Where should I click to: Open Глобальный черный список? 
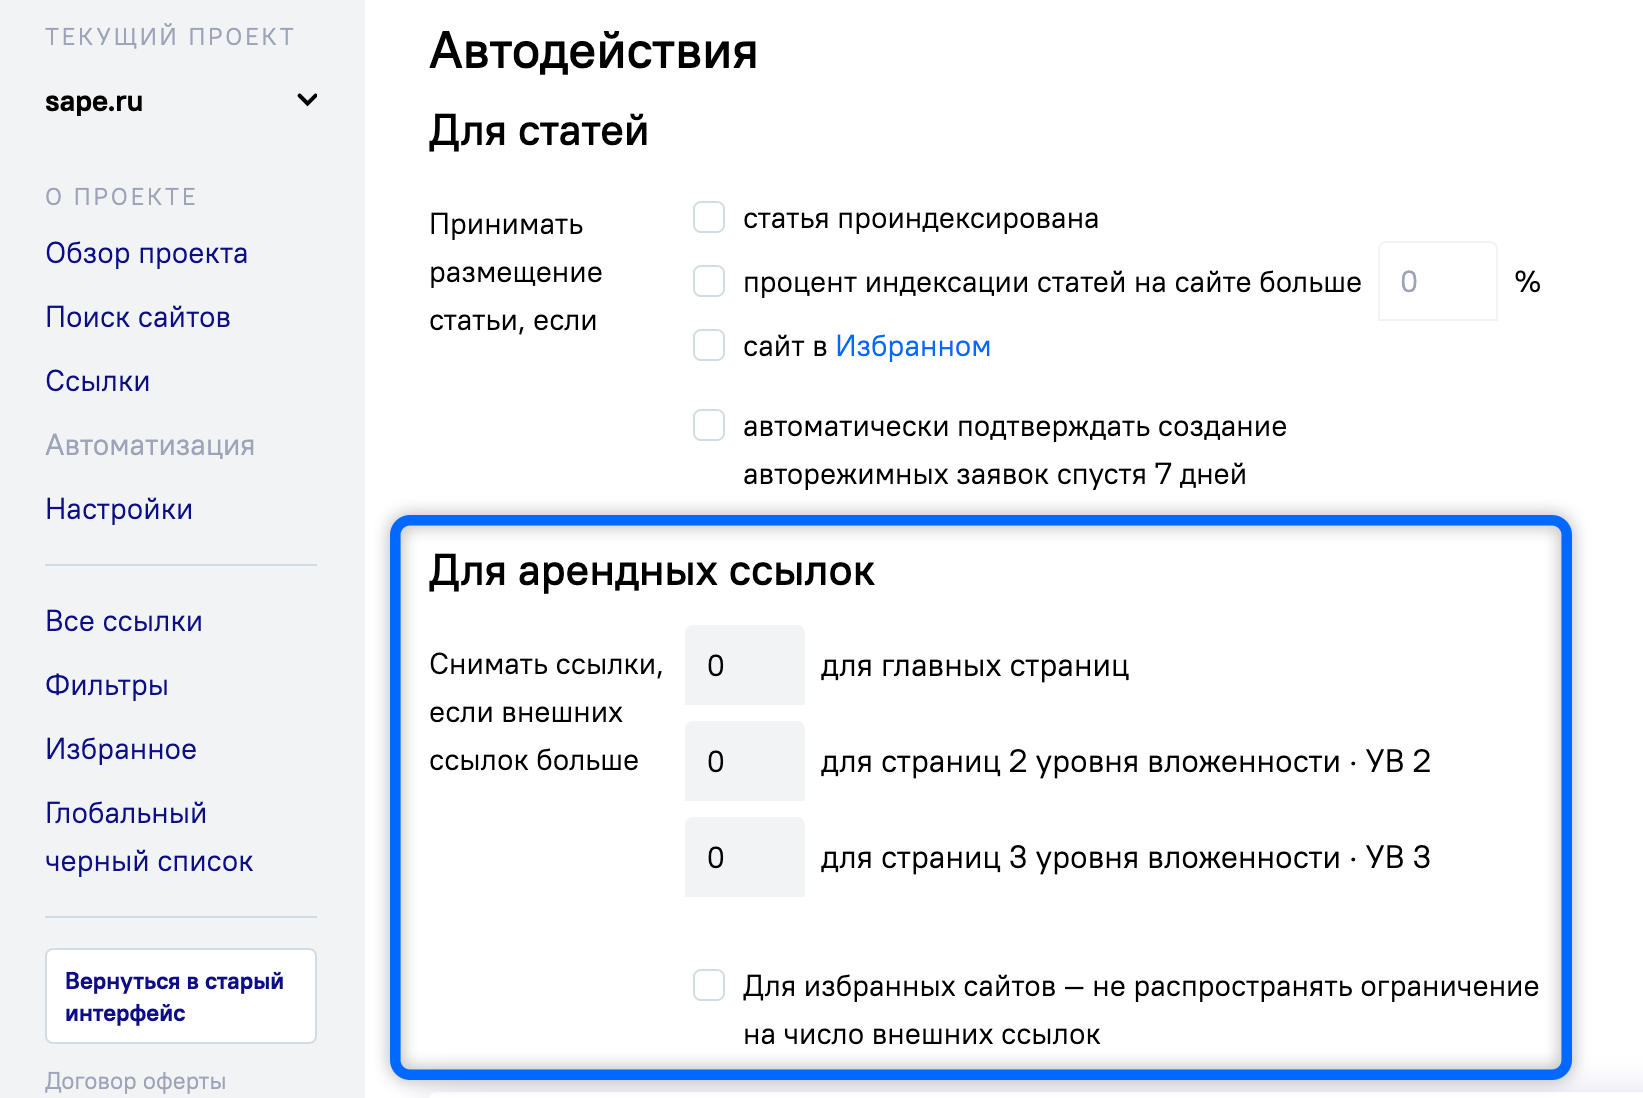click(149, 837)
